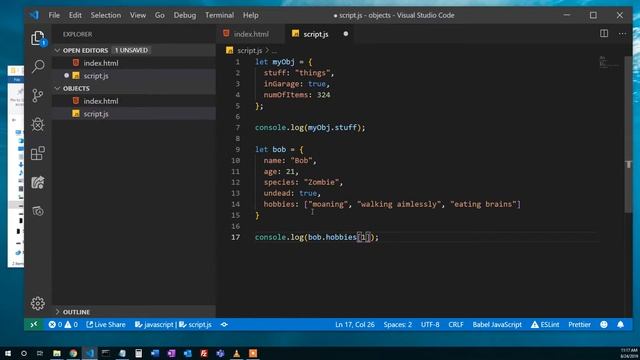Click Live Share in status bar
The image size is (640, 360).
point(106,324)
